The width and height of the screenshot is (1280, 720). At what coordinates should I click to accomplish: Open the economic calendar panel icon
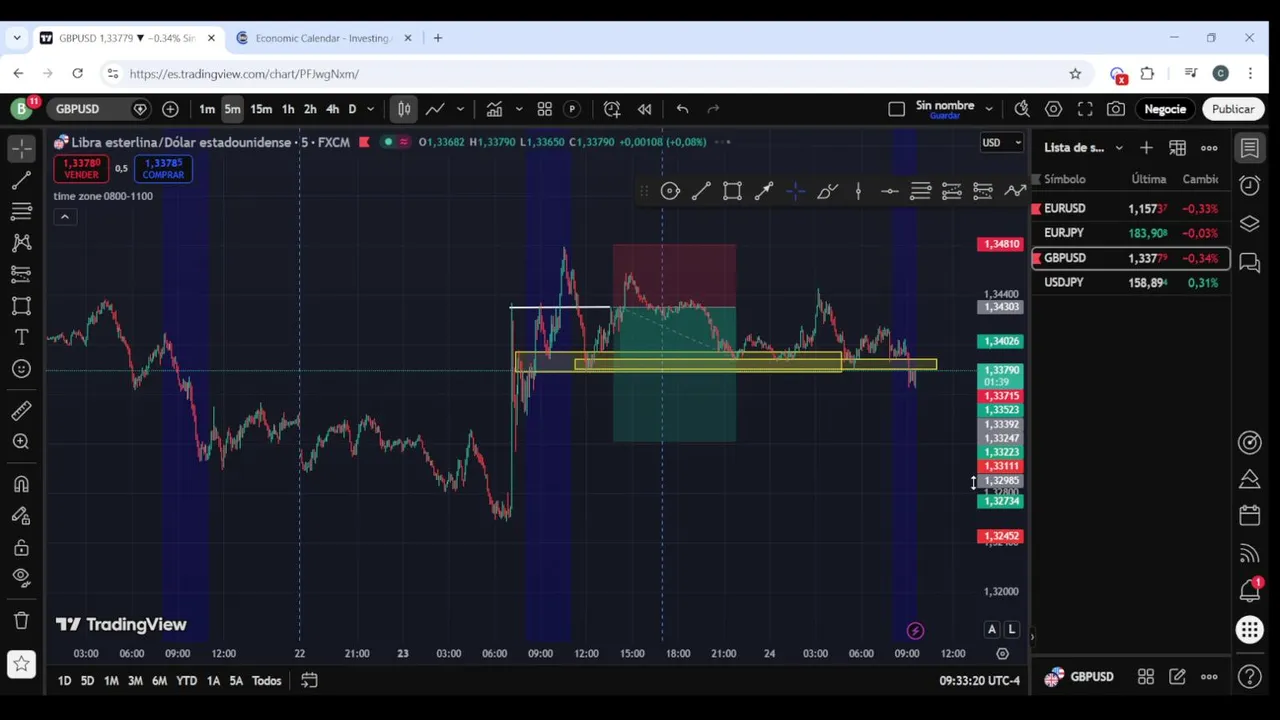(x=1249, y=516)
